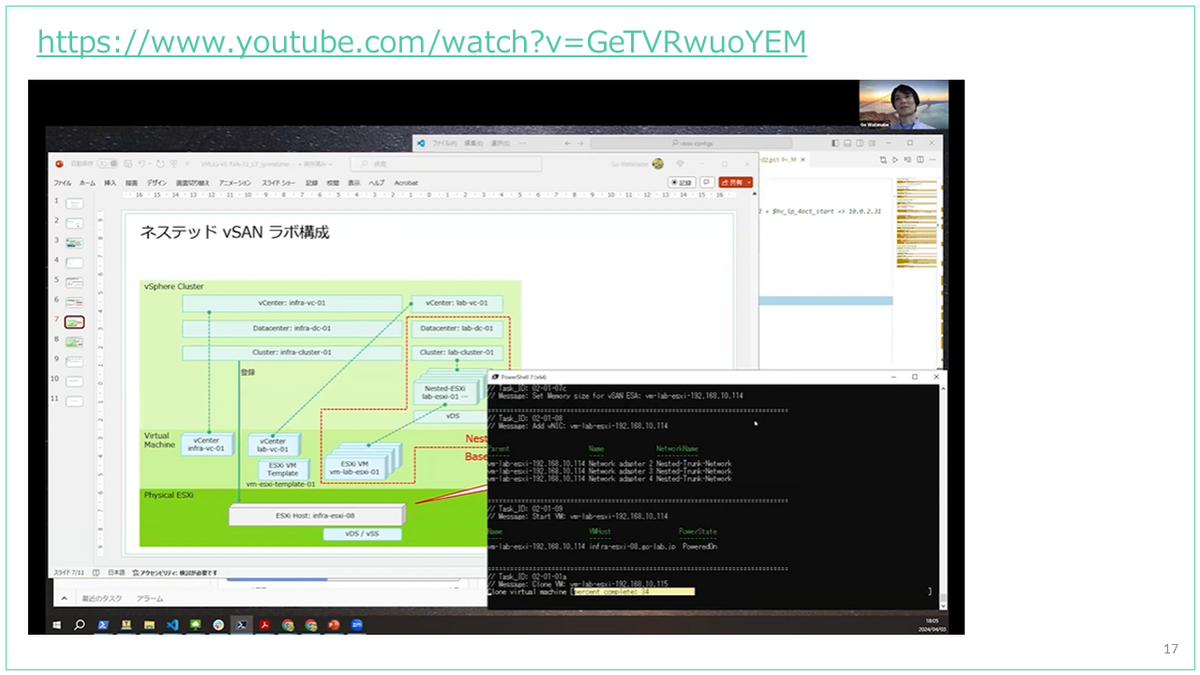Open the Windows Start button
This screenshot has height=675, width=1200.
pos(56,625)
